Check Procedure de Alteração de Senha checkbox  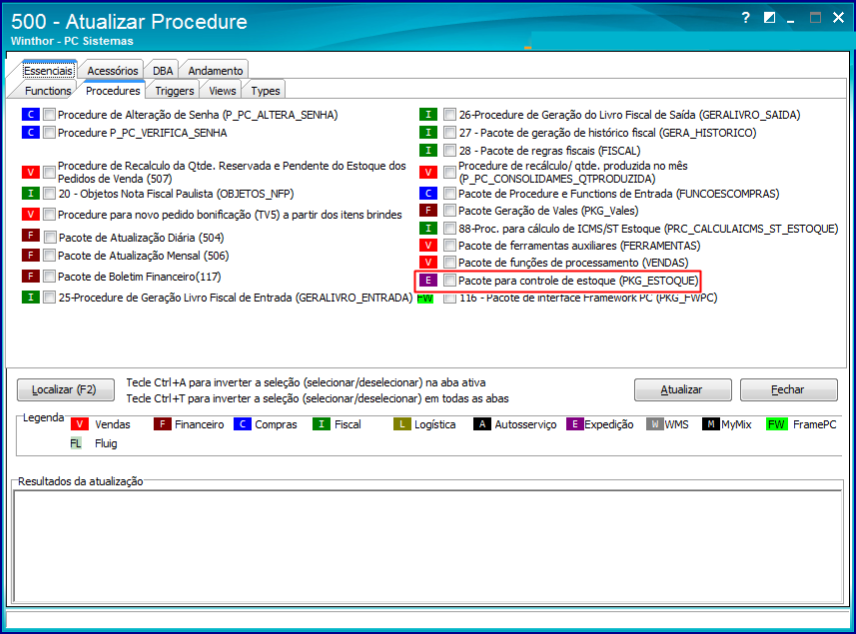(x=49, y=115)
